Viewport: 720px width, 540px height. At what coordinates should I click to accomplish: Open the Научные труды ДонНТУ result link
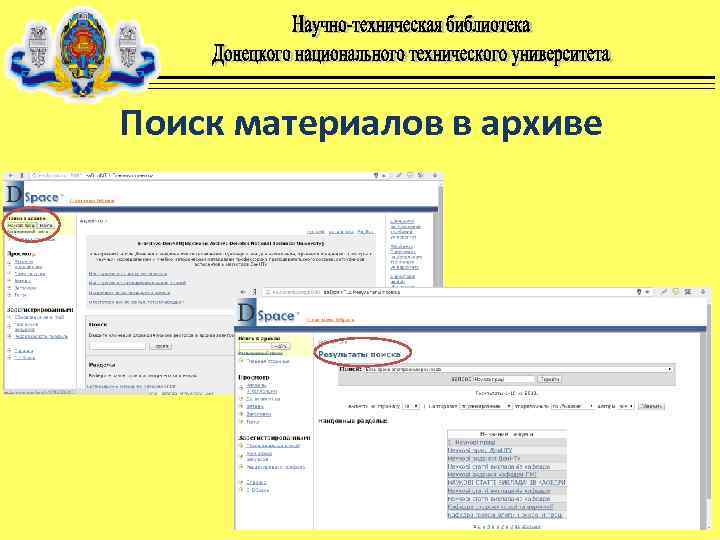pyautogui.click(x=479, y=450)
